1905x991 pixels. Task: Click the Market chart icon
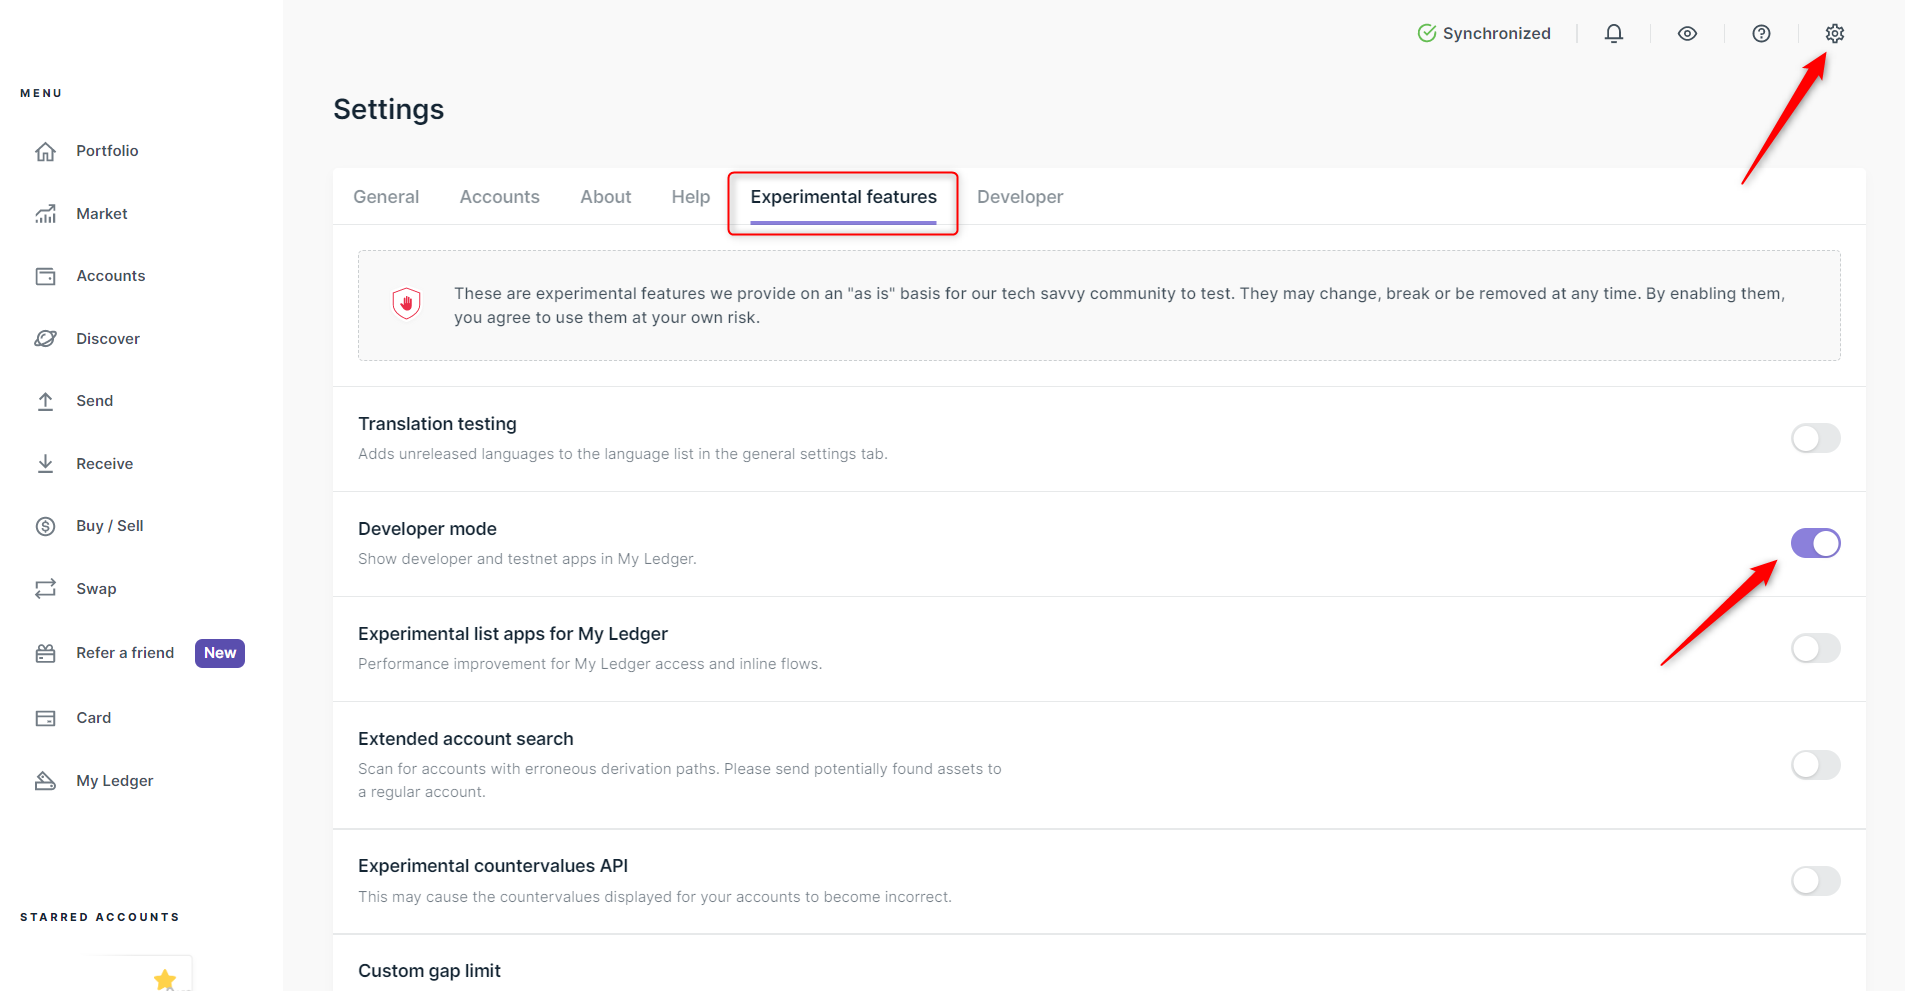point(45,214)
